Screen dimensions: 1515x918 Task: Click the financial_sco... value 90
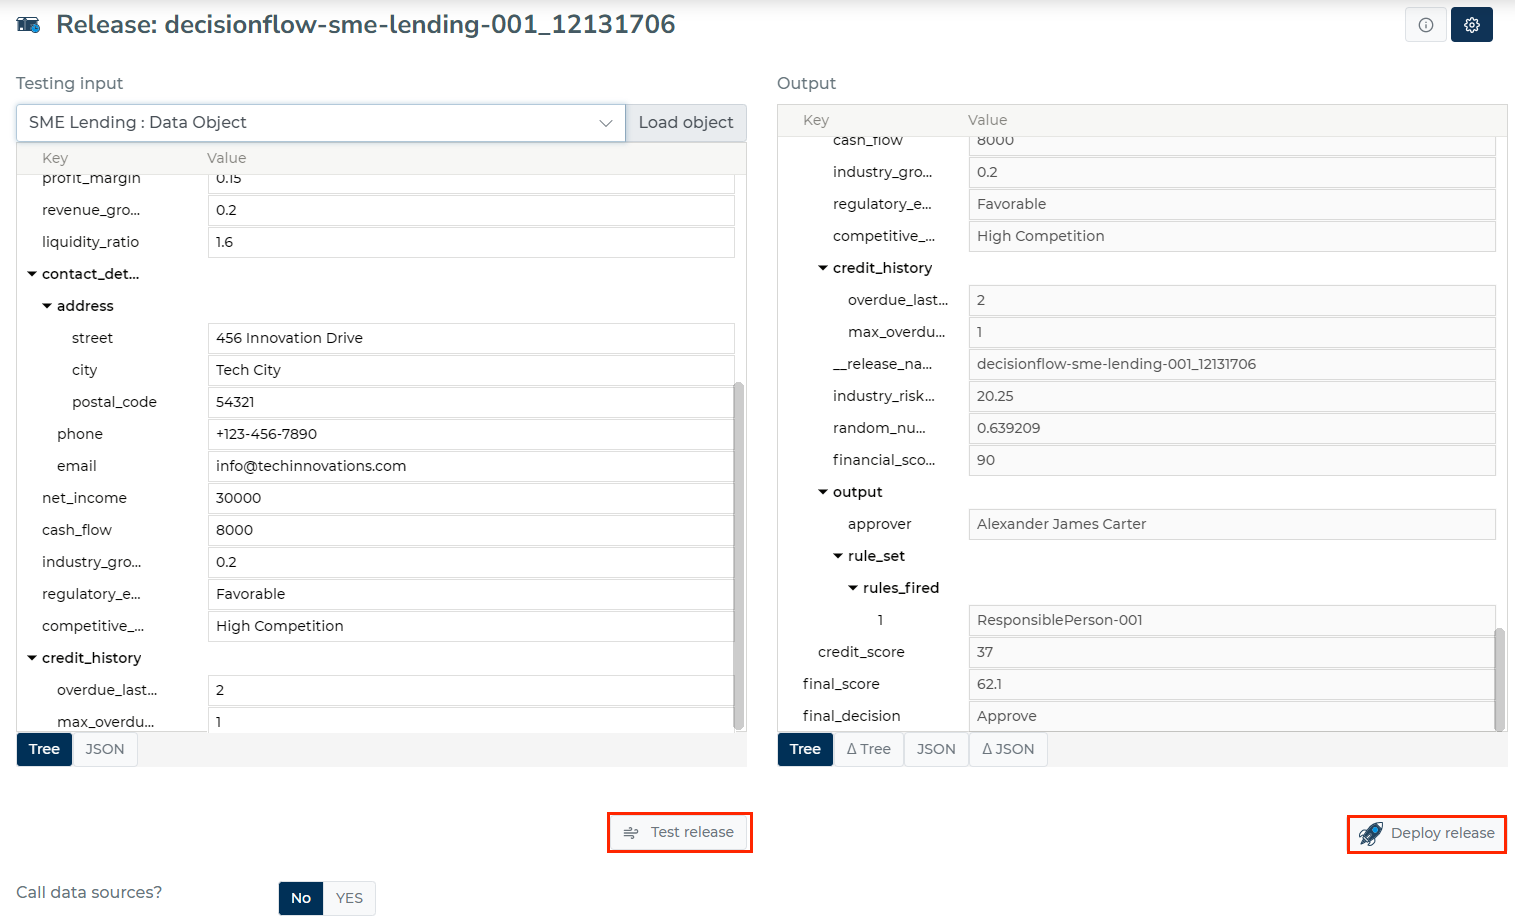(x=1232, y=460)
